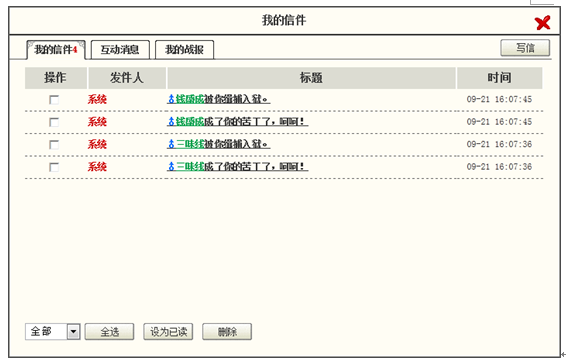Click the 全选 button
This screenshot has width=566, height=361.
click(109, 331)
